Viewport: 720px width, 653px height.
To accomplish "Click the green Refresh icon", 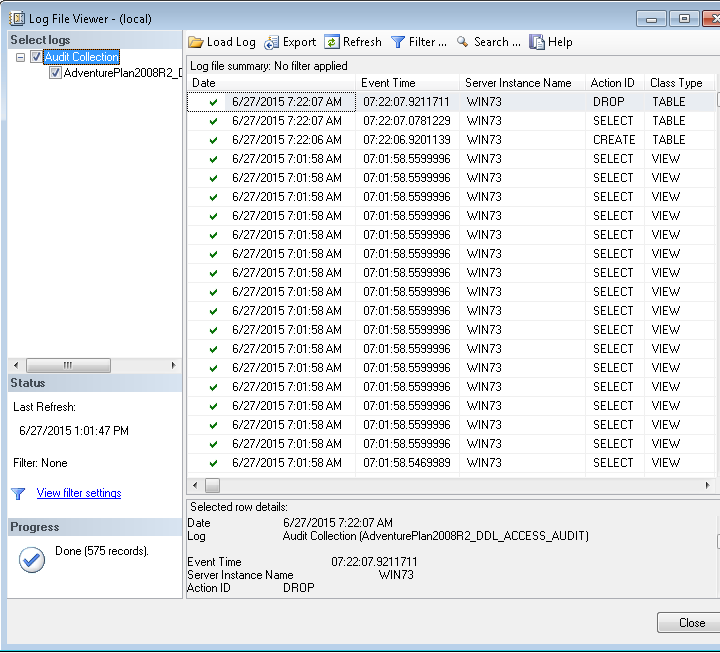I will (332, 42).
